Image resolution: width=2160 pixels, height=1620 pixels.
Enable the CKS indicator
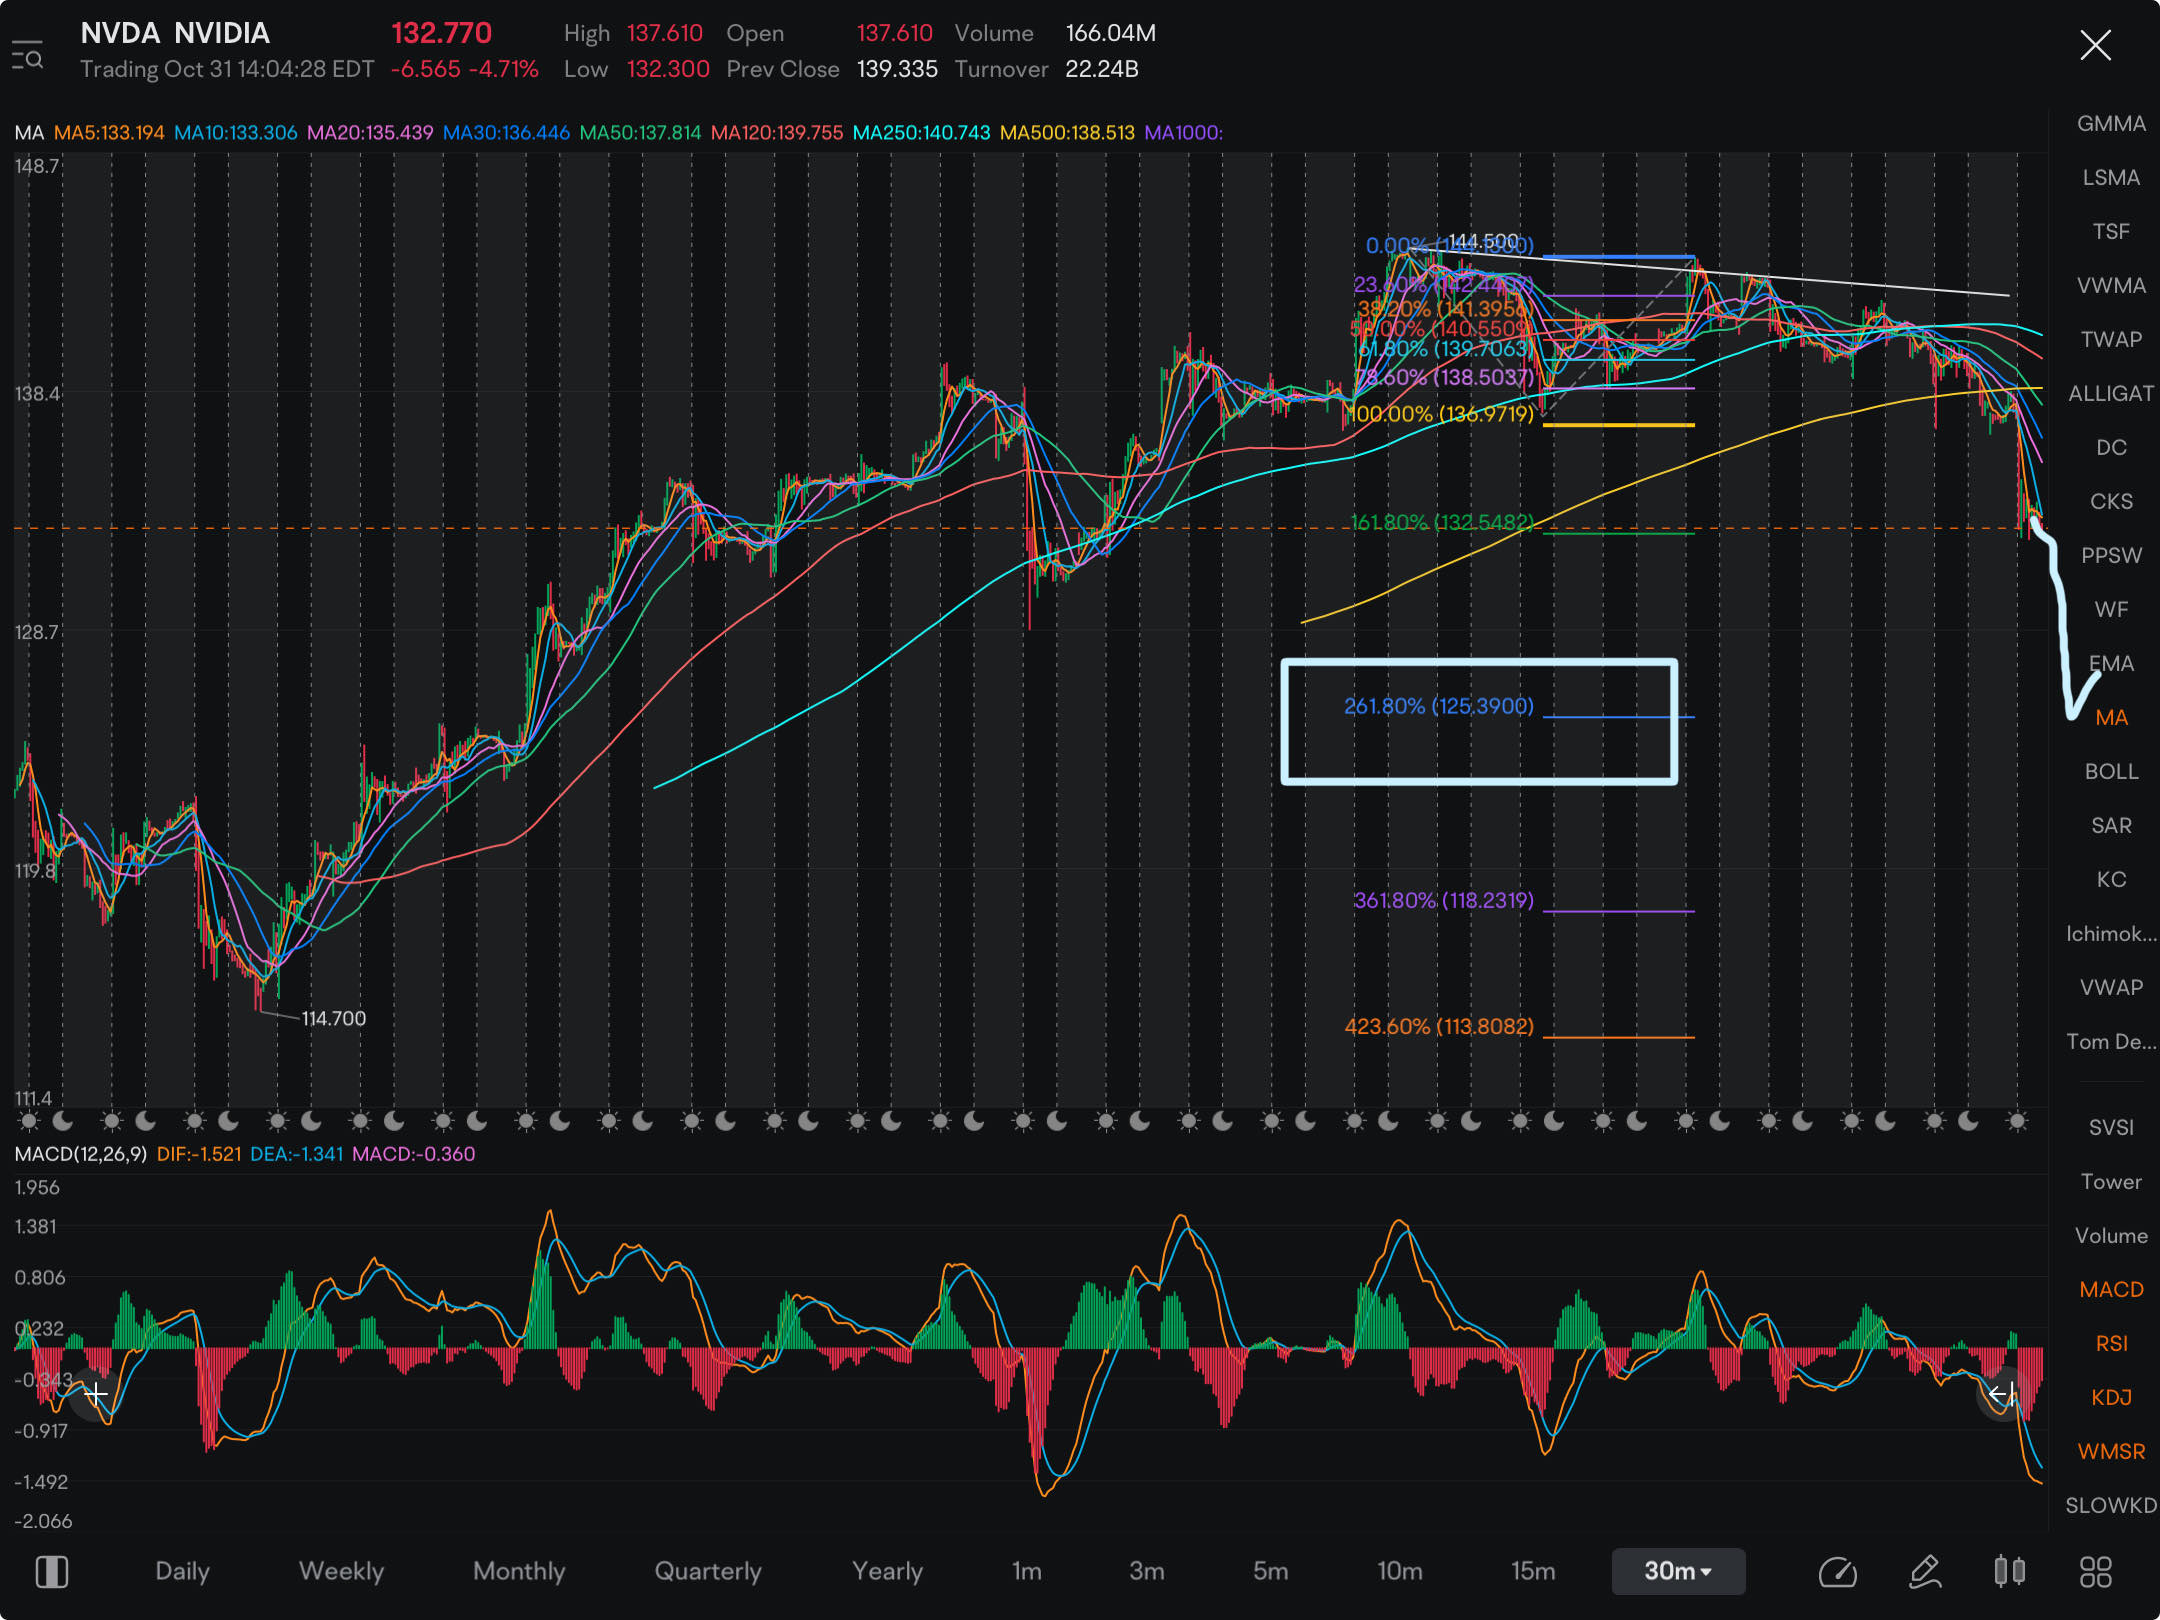pos(2111,502)
